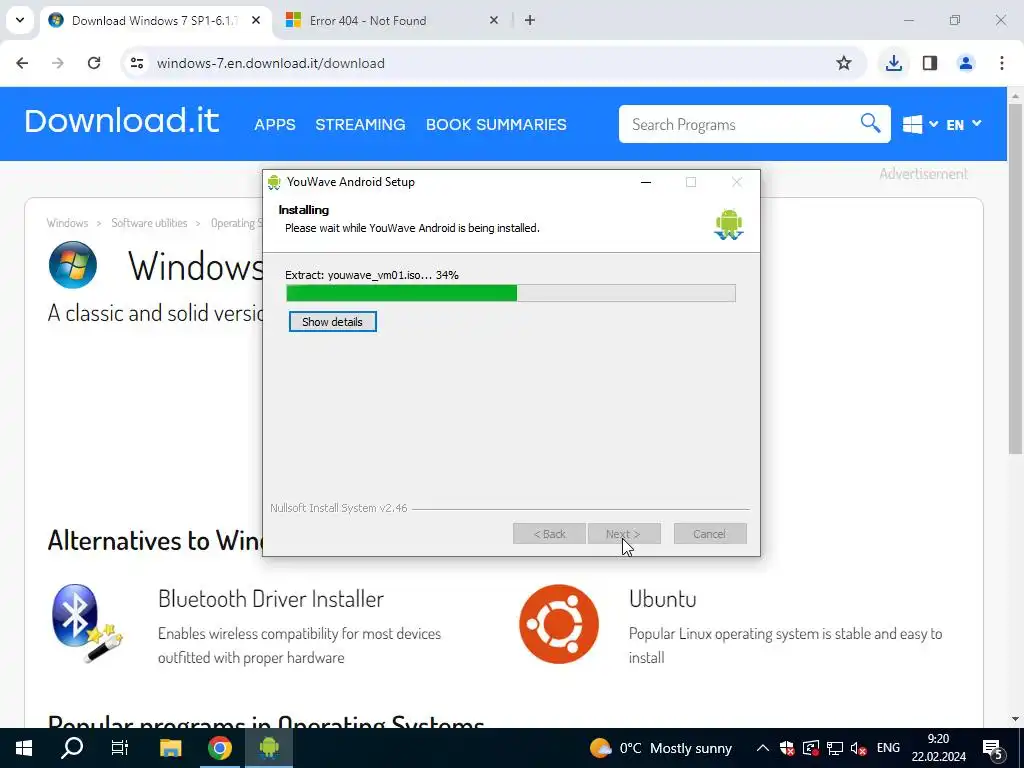
Task: Bookmark this page with the star icon
Action: tap(844, 63)
